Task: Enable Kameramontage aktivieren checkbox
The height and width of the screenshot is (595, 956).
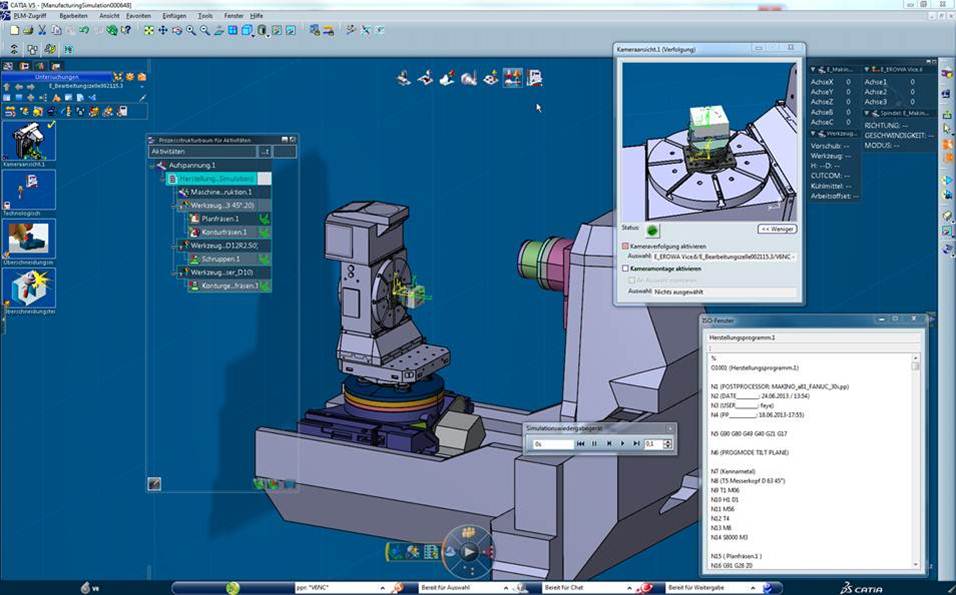Action: (626, 268)
